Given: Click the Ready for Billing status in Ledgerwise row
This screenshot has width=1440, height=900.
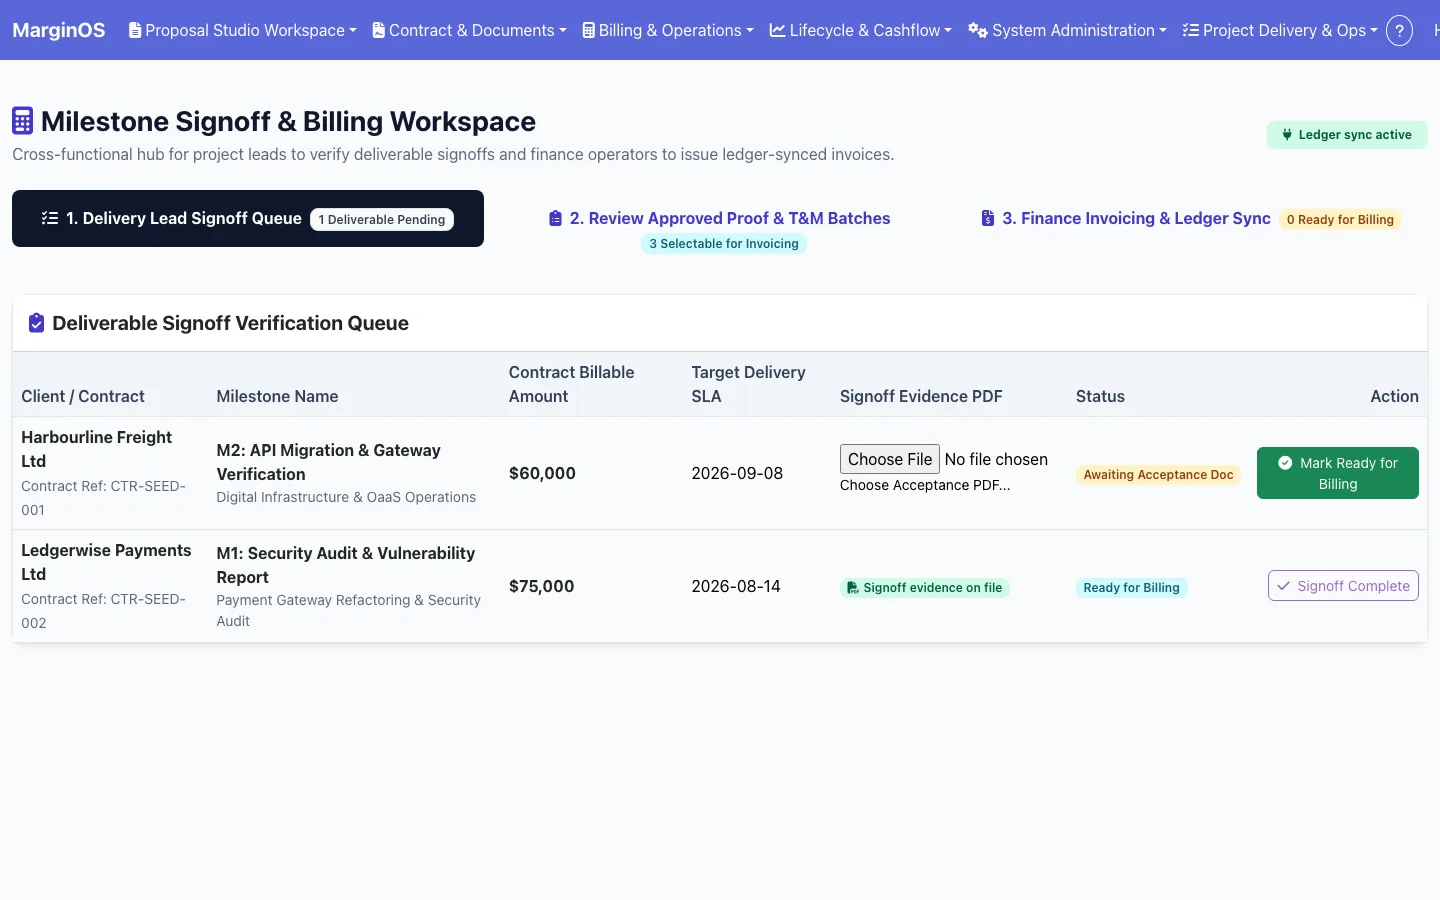Looking at the screenshot, I should tap(1131, 588).
